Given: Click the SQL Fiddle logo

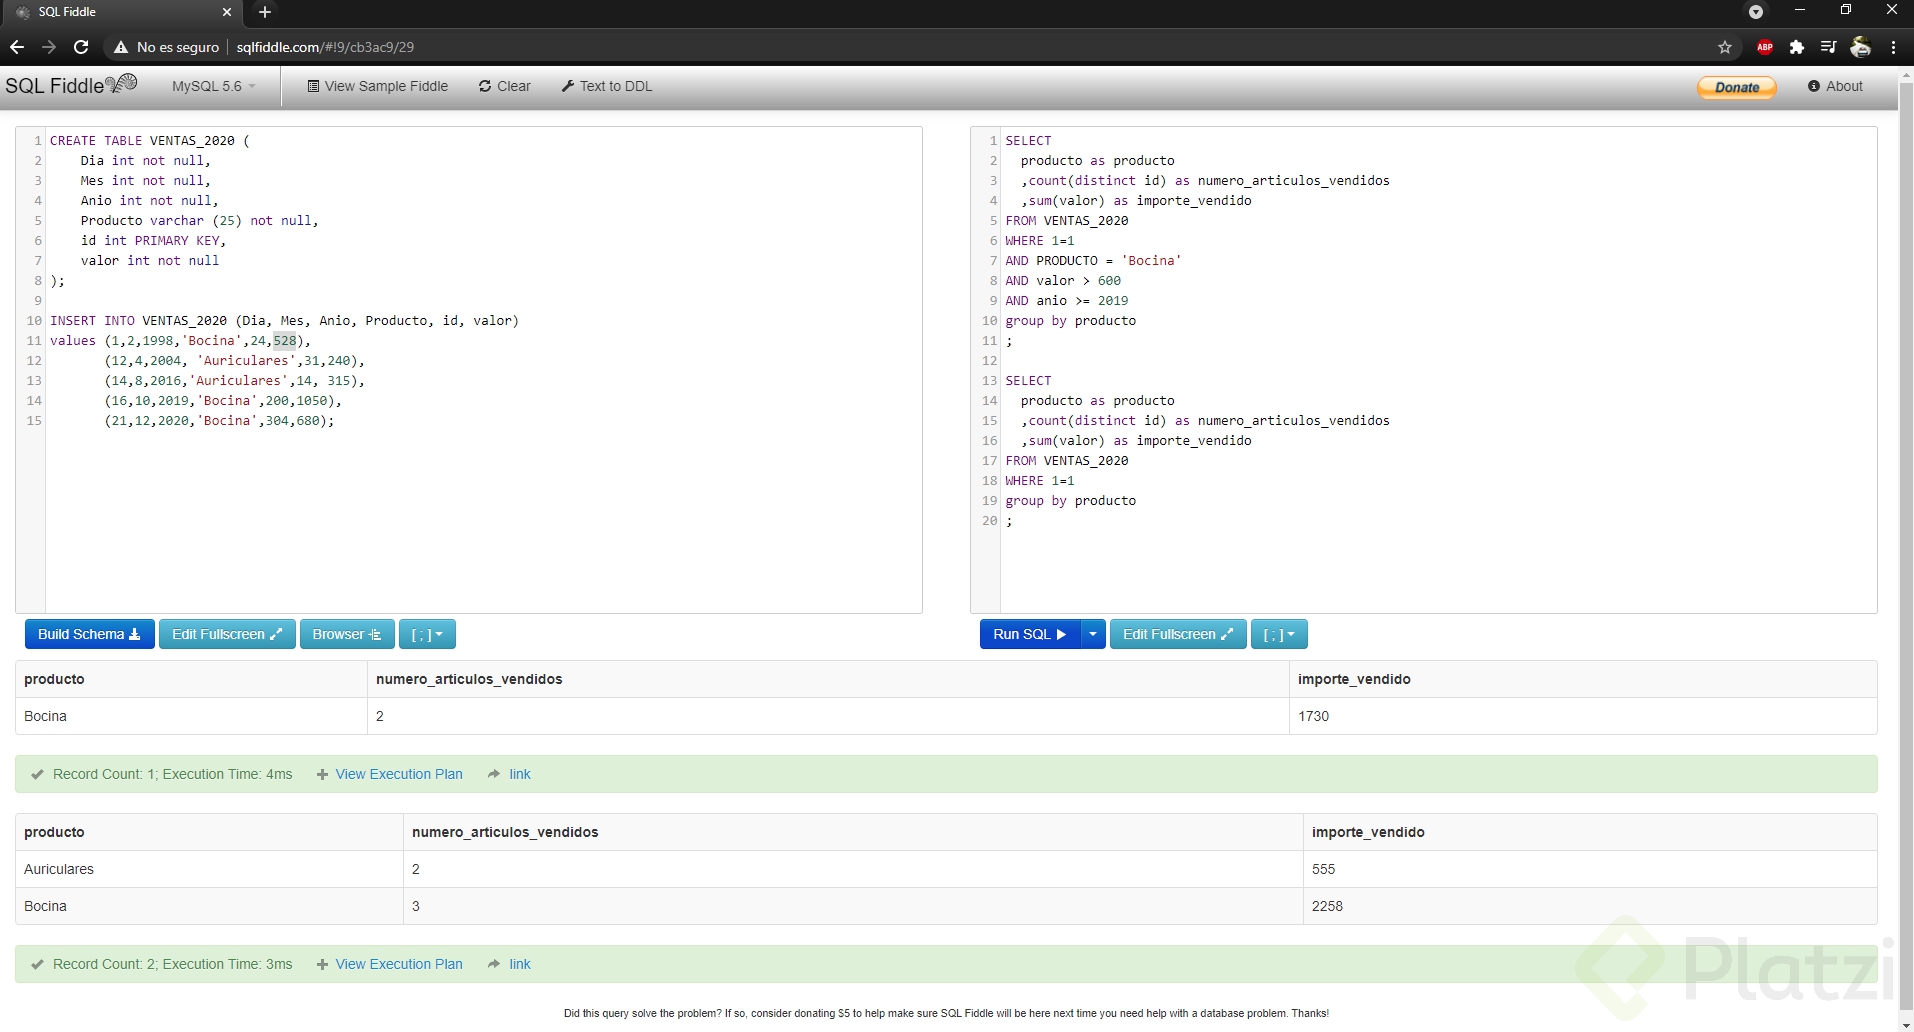Looking at the screenshot, I should 60,85.
